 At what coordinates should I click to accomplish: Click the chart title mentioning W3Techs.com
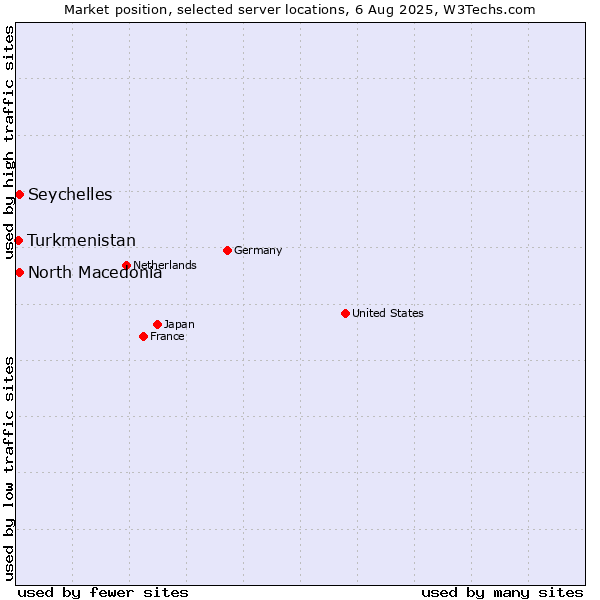pos(300,10)
